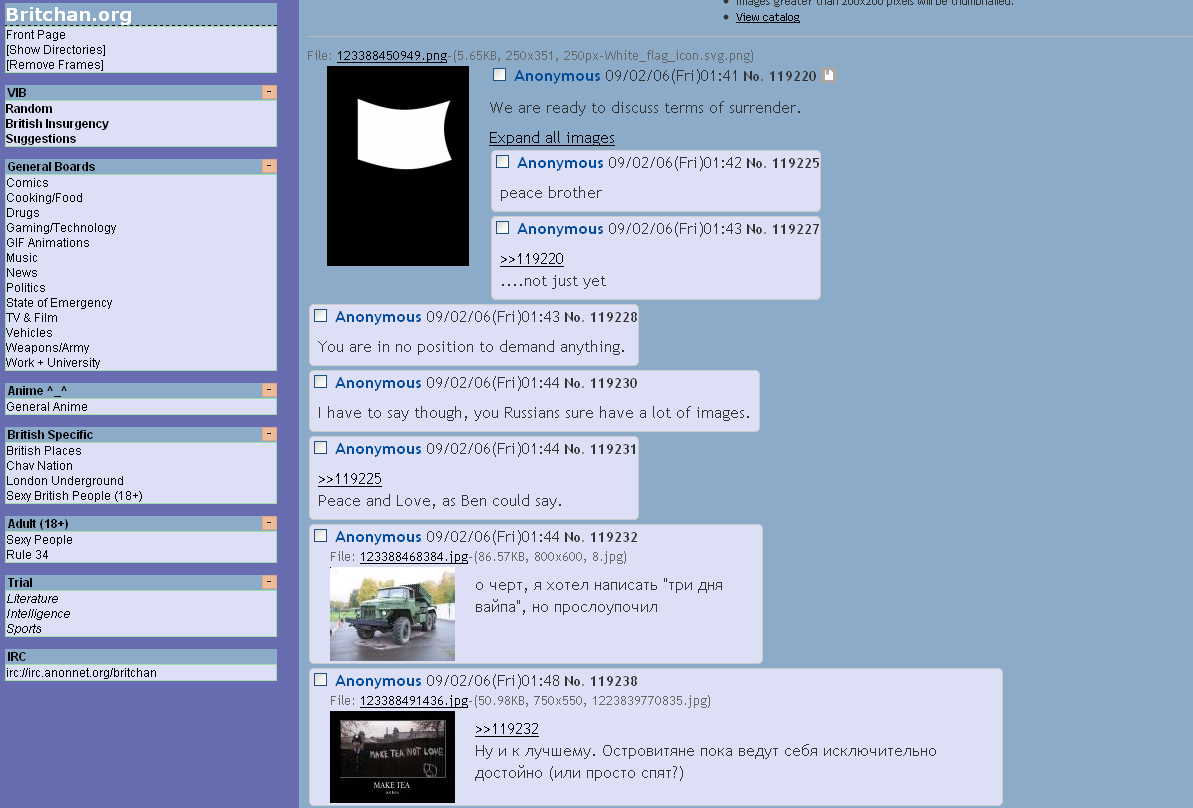Screen dimensions: 1193x808
Task: Click the white flag thumbnail image
Action: click(x=398, y=166)
